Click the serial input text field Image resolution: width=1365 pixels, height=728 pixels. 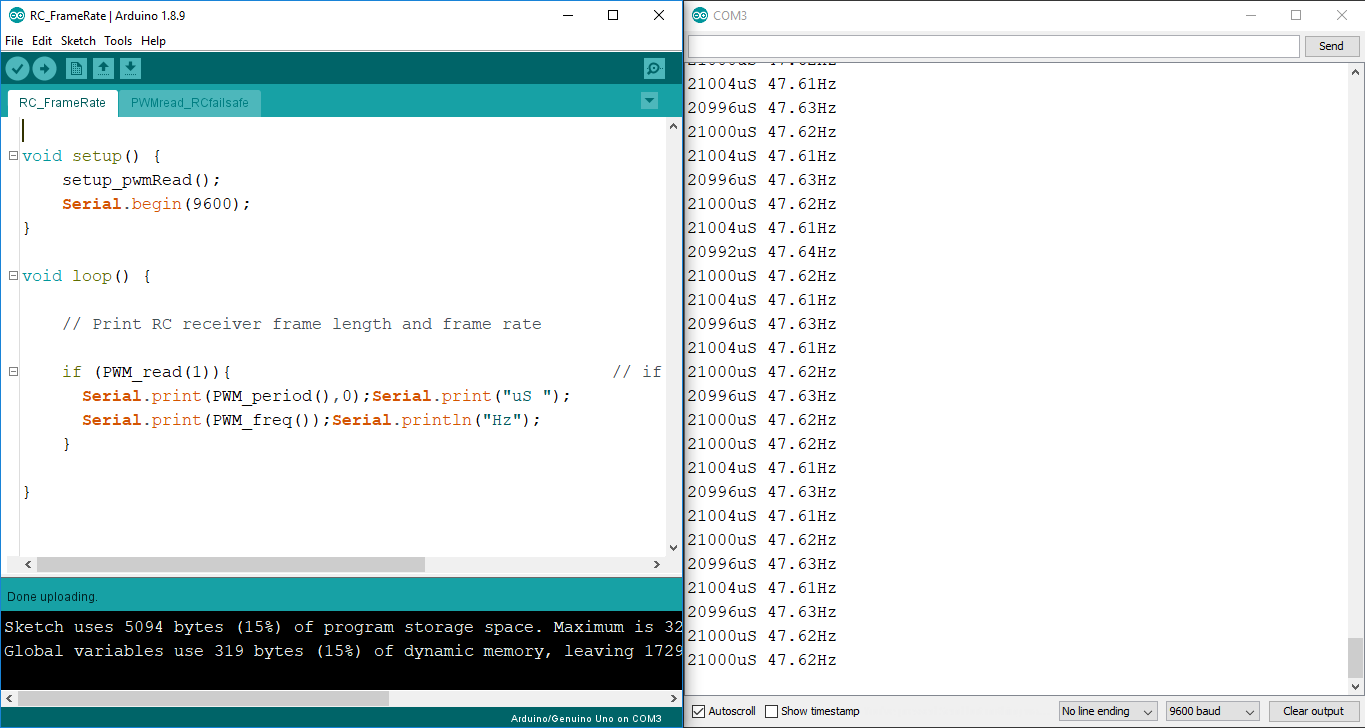click(993, 46)
